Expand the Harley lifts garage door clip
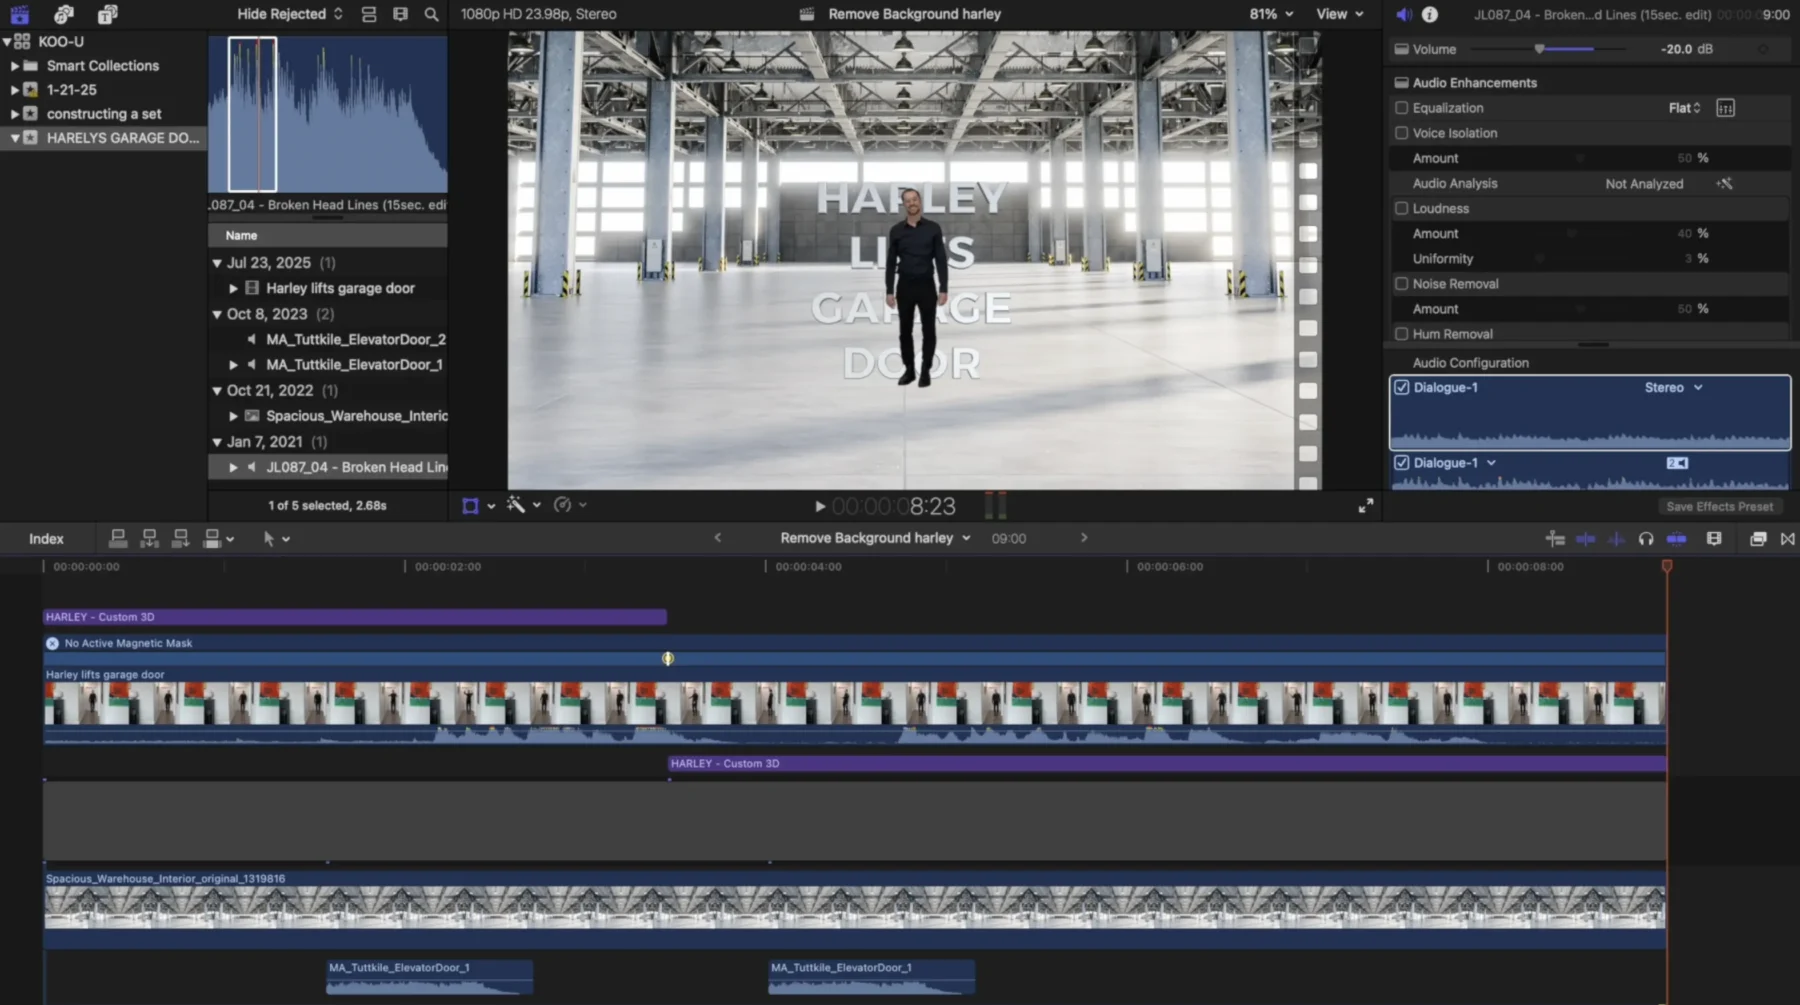Image resolution: width=1800 pixels, height=1005 pixels. click(233, 288)
